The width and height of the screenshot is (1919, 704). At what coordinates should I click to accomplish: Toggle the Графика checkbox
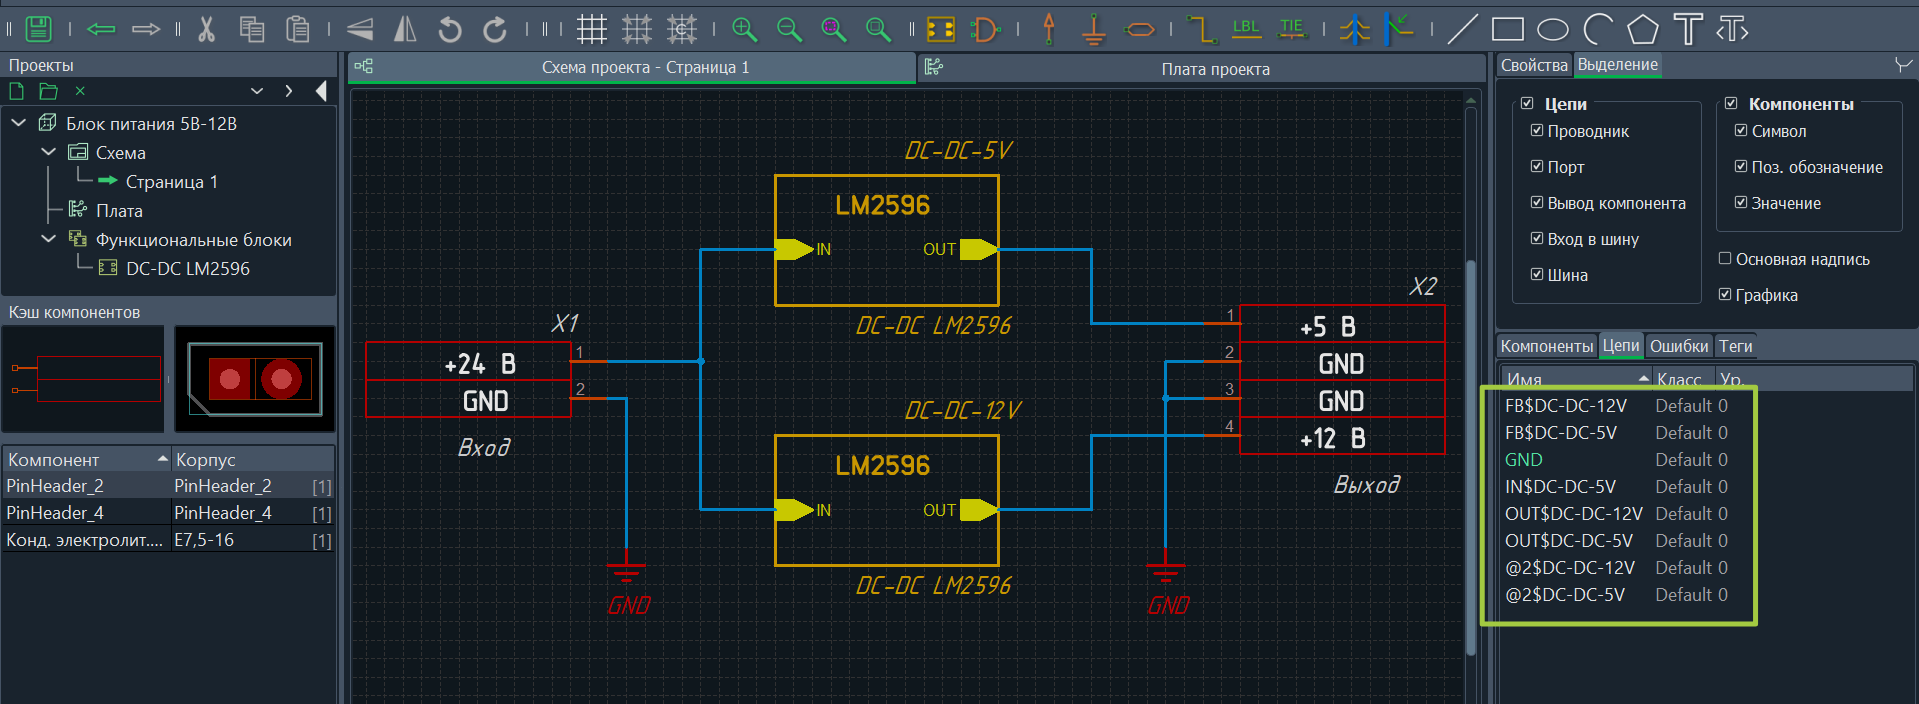pyautogui.click(x=1725, y=295)
